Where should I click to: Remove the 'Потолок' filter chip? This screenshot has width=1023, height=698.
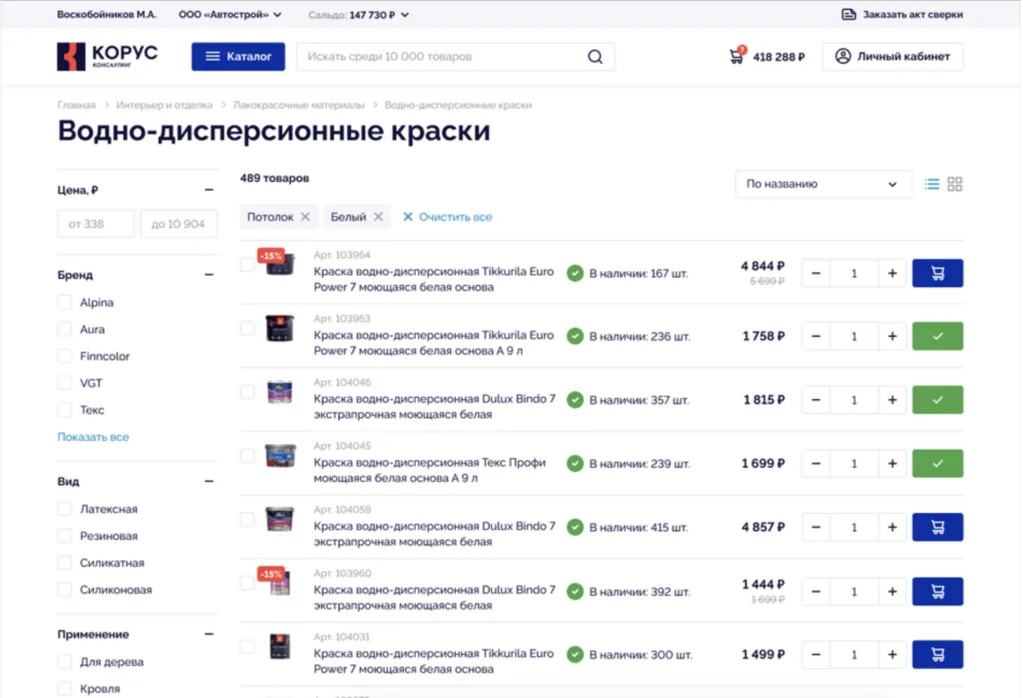point(306,217)
